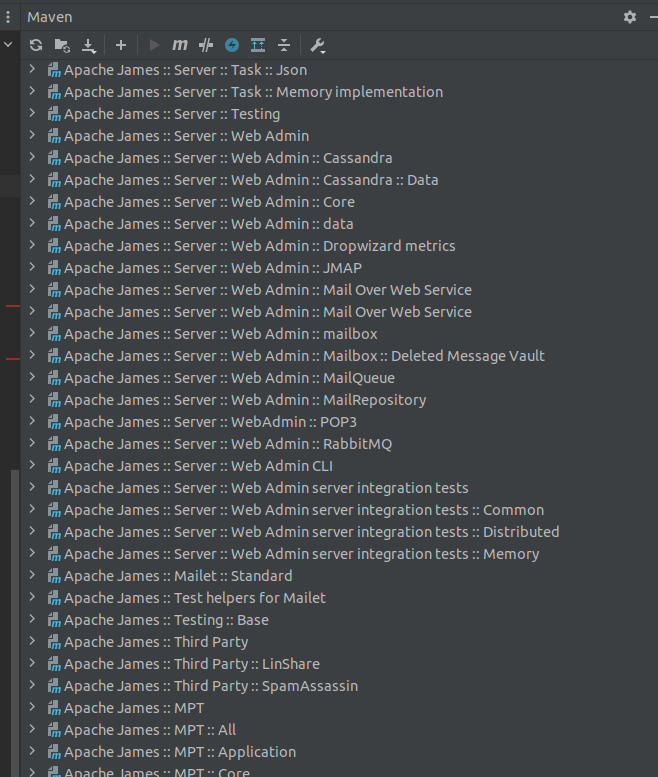This screenshot has height=777, width=658.
Task: Click the Third Party :: LinShare module icon
Action: tap(54, 664)
